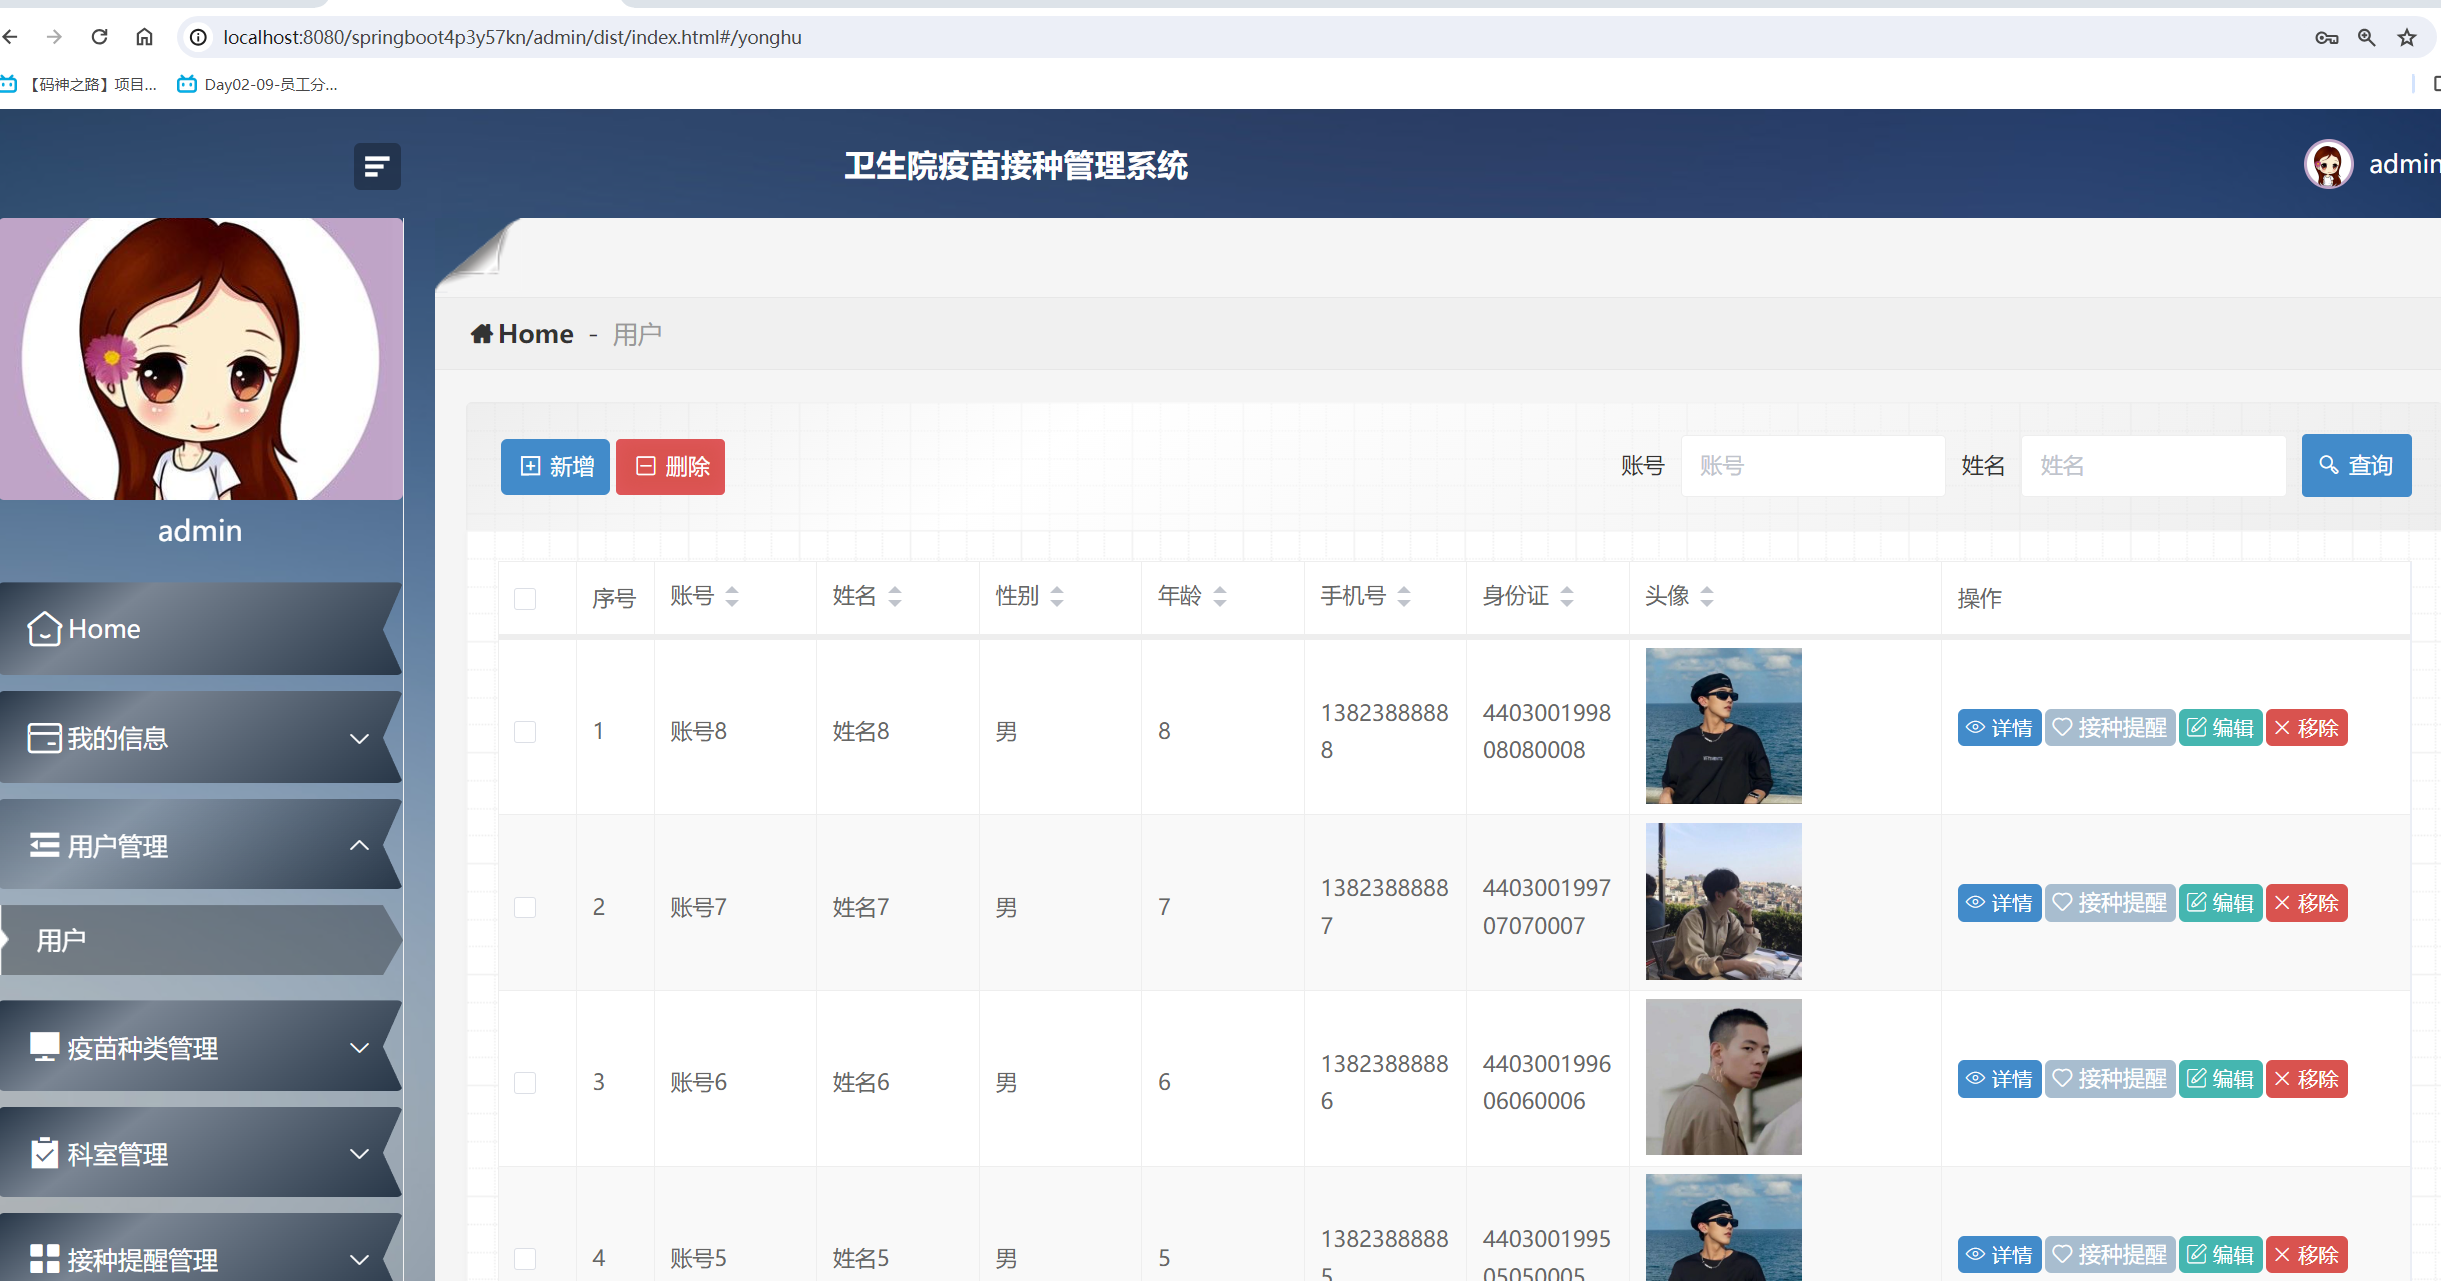Open the sidebar hamburger menu icon
Image resolution: width=2441 pixels, height=1281 pixels.
pos(377,166)
